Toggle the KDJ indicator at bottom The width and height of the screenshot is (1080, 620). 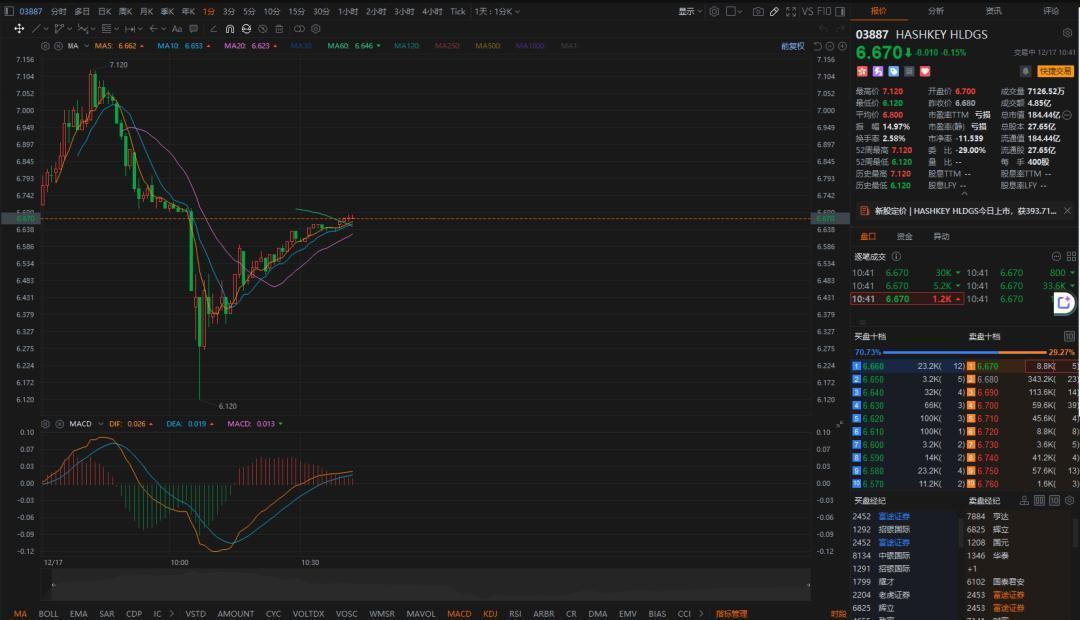(490, 613)
